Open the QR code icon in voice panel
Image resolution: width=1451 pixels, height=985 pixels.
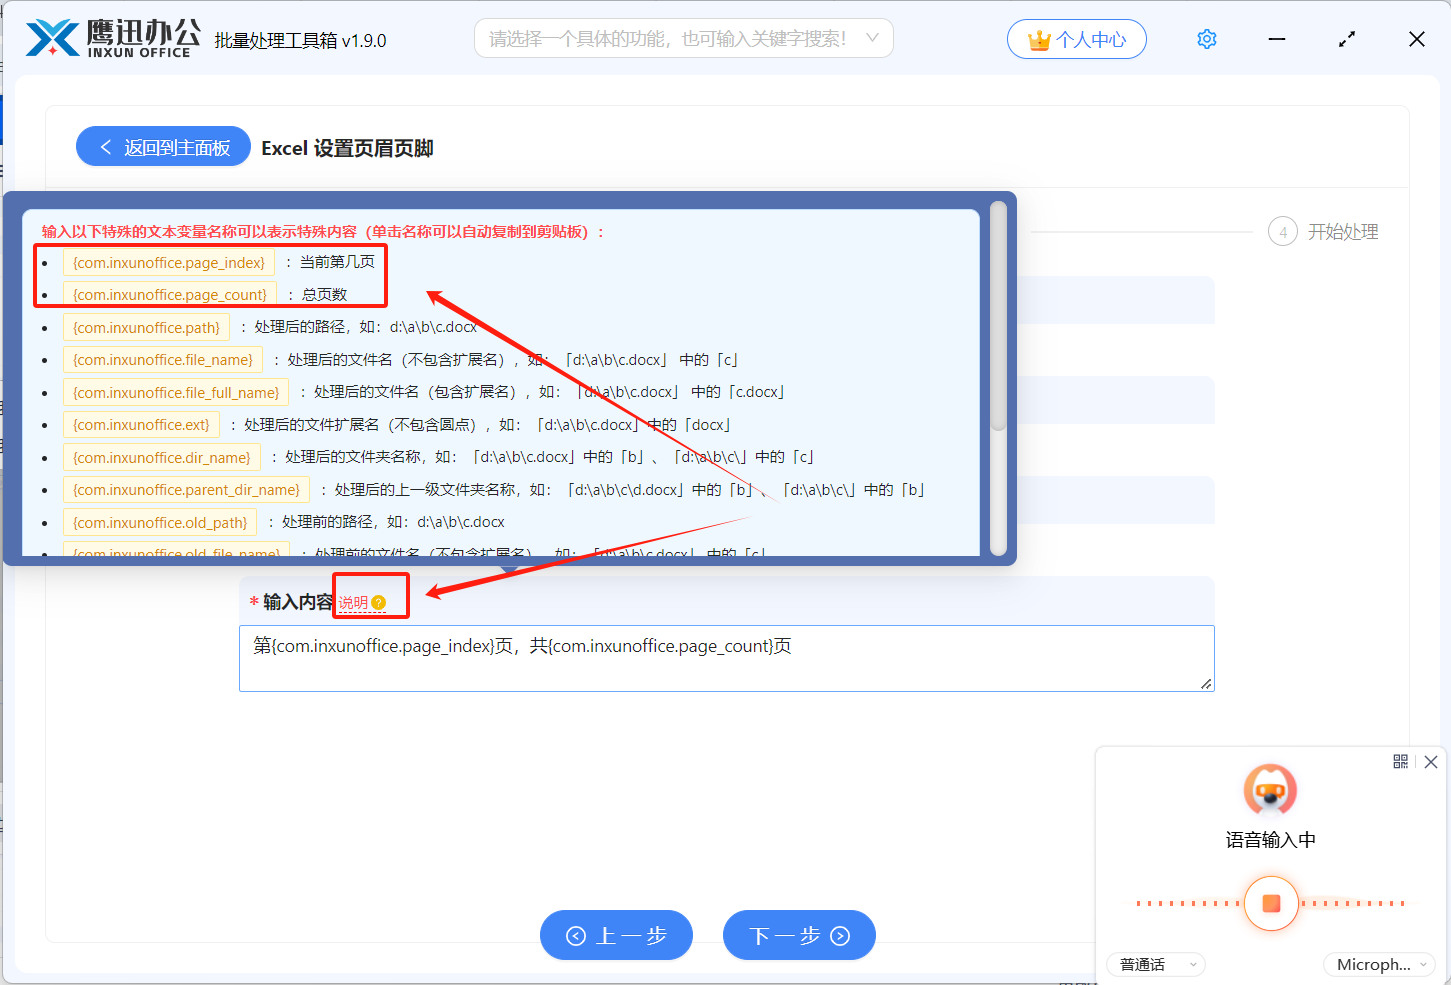click(1400, 762)
